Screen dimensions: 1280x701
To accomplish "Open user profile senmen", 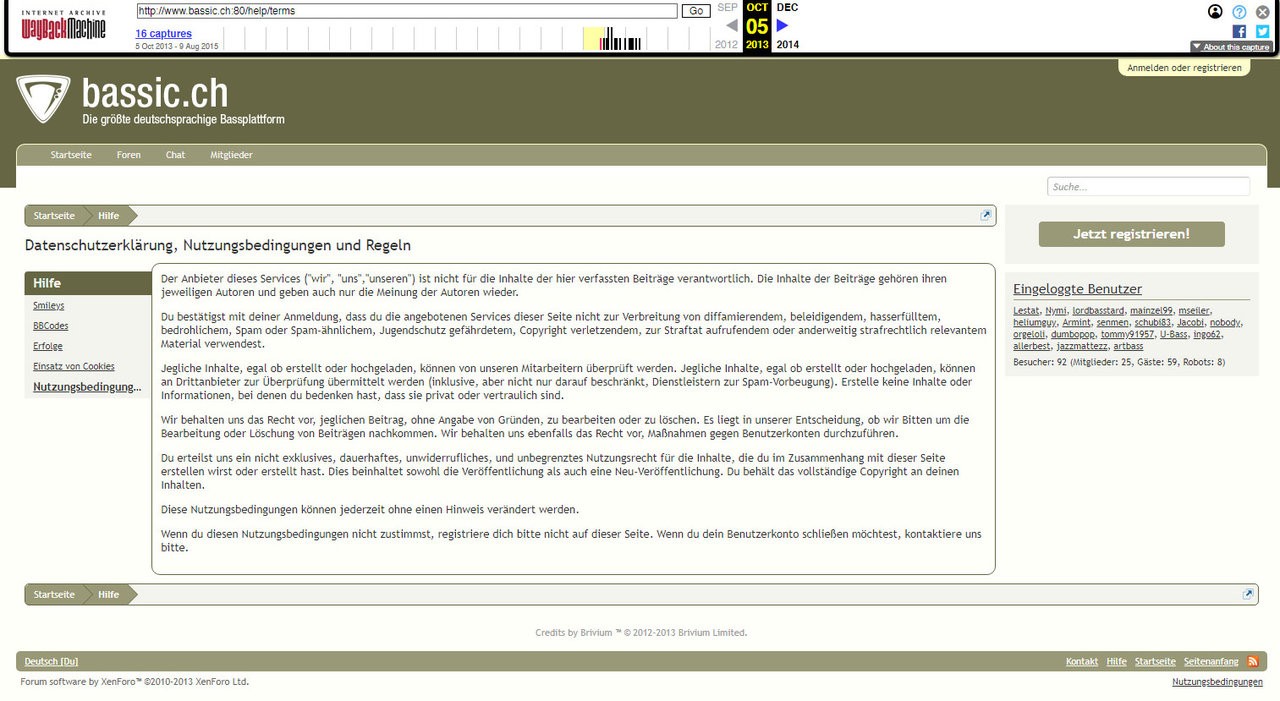I will pos(1112,323).
